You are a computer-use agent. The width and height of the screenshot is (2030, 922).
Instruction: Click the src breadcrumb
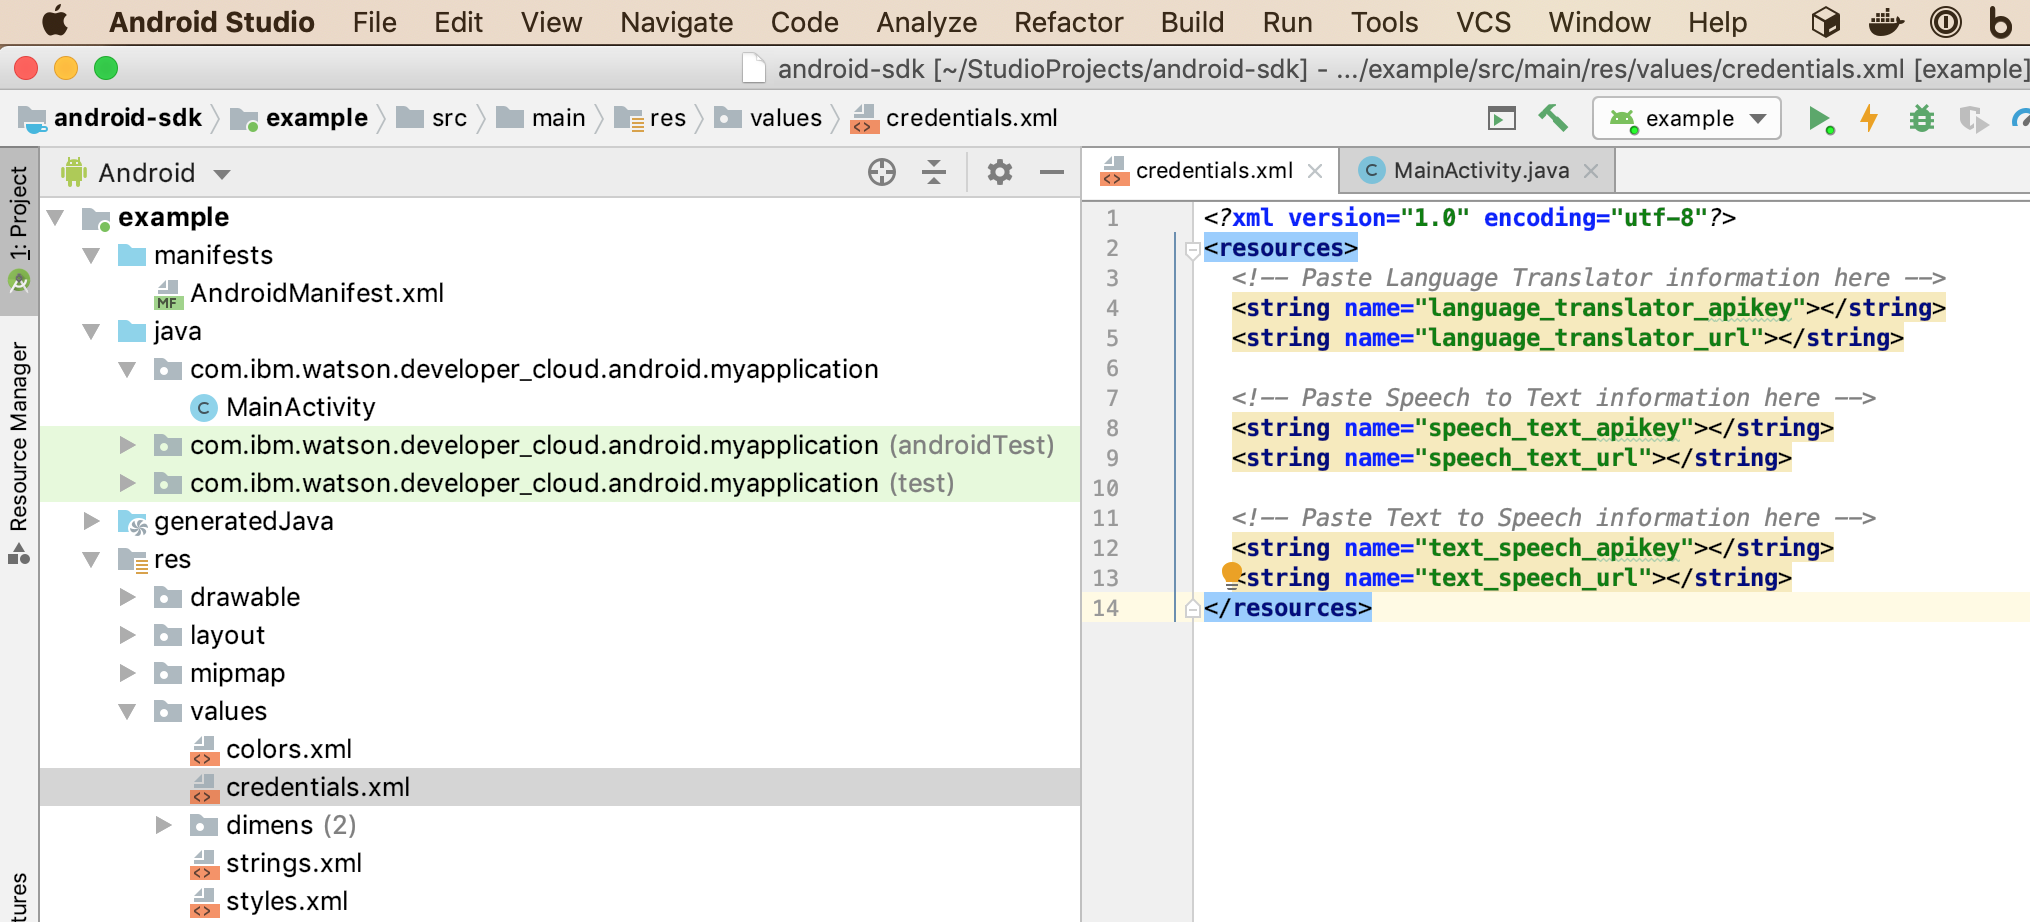(432, 118)
